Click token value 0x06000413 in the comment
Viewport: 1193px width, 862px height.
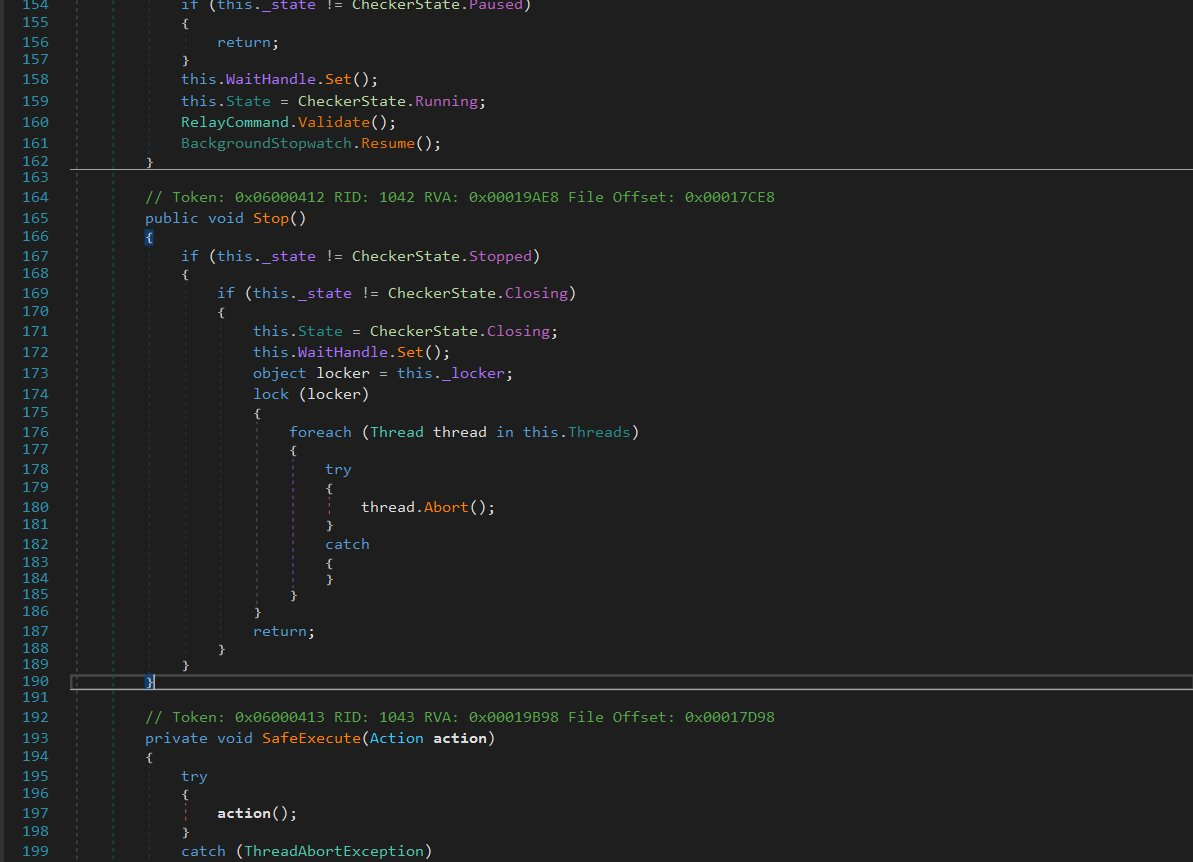point(279,717)
